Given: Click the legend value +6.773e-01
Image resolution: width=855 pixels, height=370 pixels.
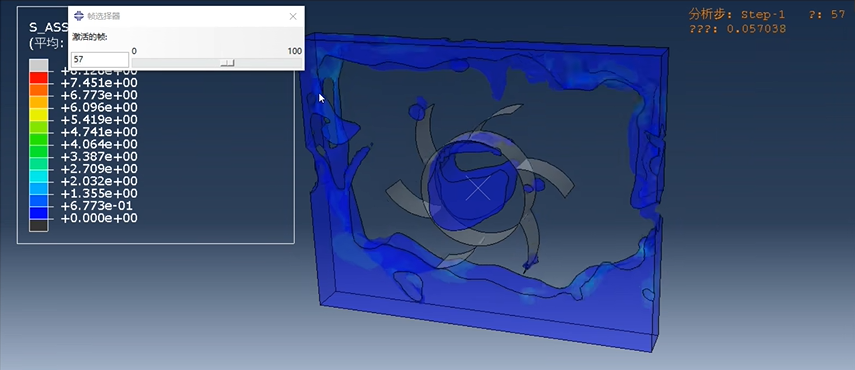Looking at the screenshot, I should point(97,206).
